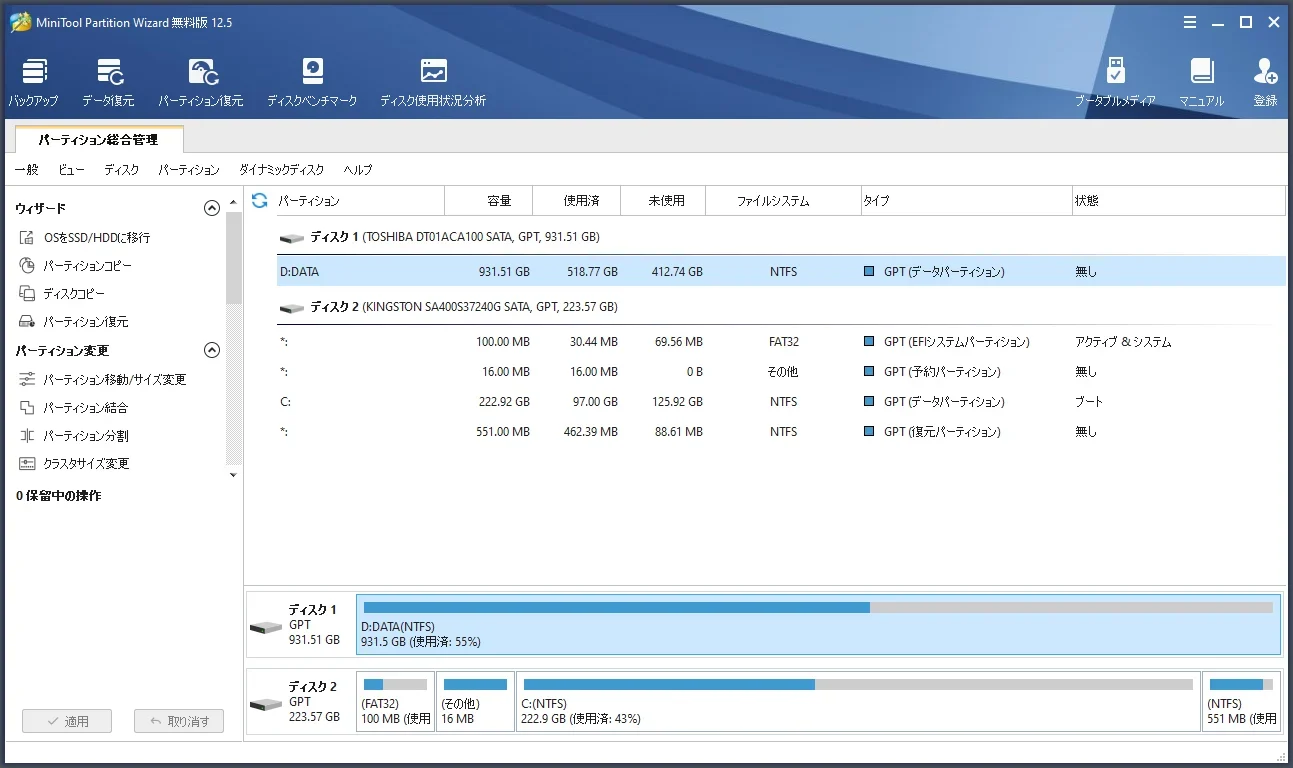The width and height of the screenshot is (1293, 768).
Task: Start the ディスクコピー wizard
Action: click(x=62, y=294)
